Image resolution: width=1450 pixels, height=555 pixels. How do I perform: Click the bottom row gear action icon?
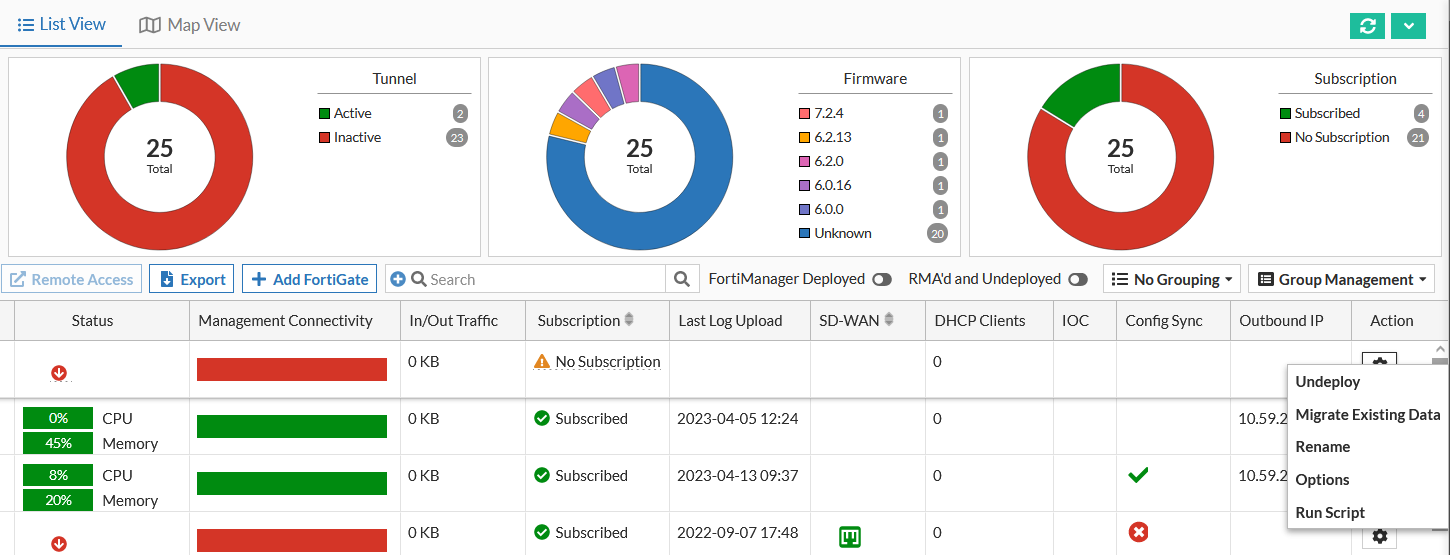pyautogui.click(x=1380, y=537)
